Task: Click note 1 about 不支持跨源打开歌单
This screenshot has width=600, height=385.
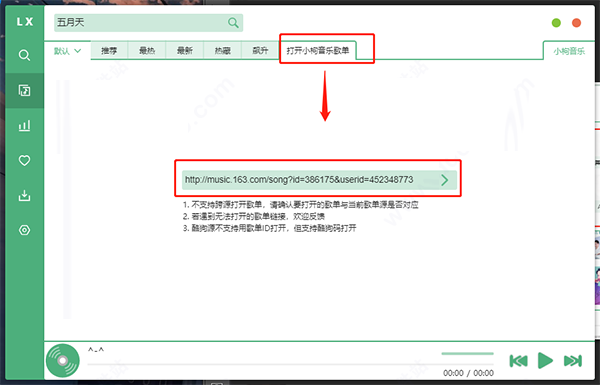Action: click(300, 205)
